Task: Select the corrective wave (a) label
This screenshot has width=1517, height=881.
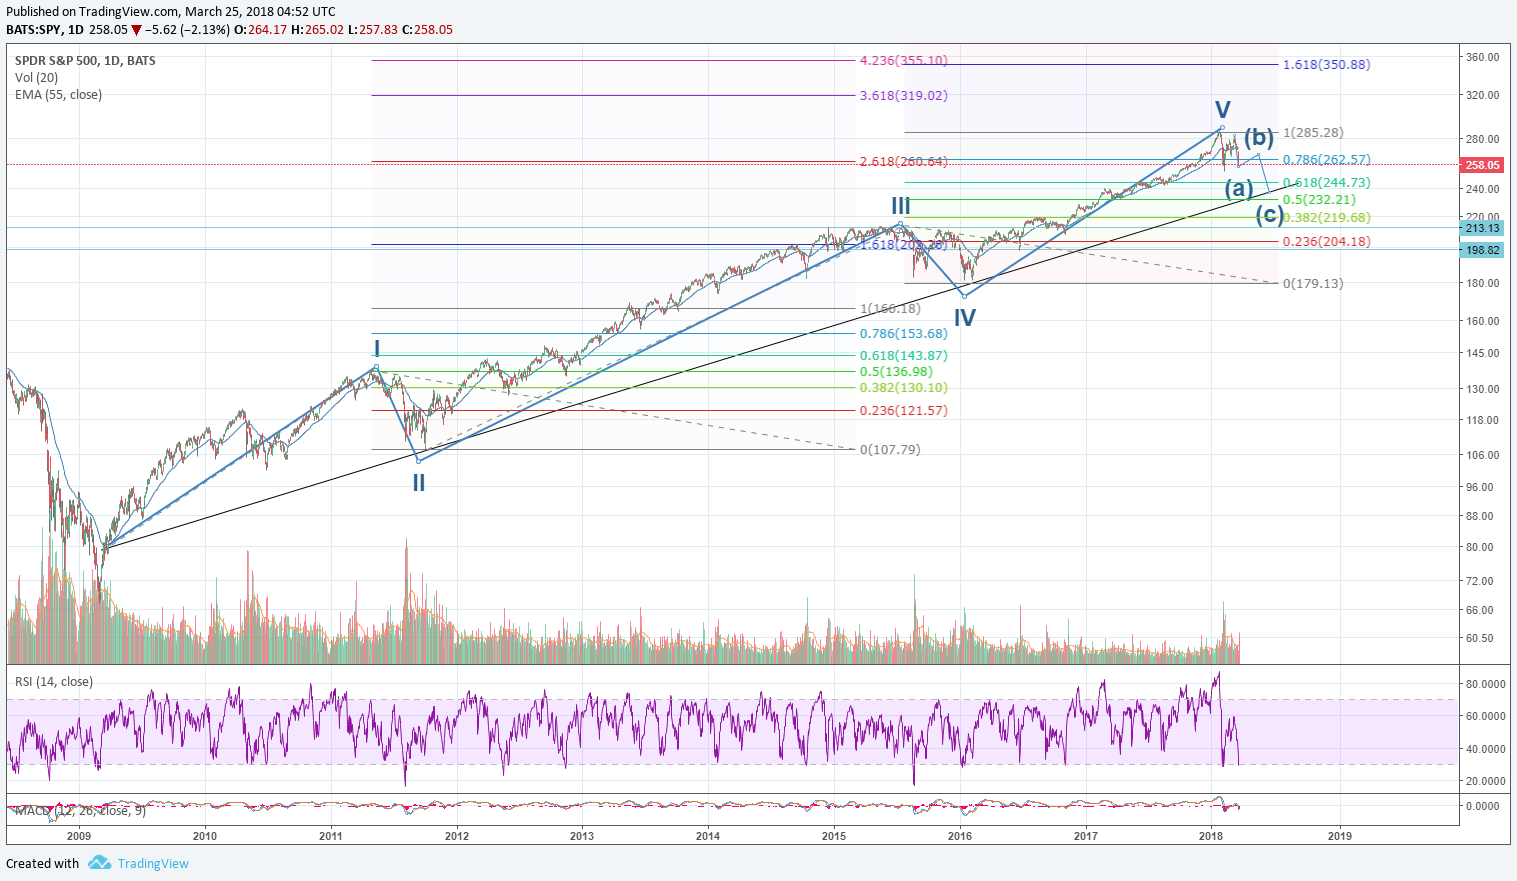Action: coord(1239,188)
